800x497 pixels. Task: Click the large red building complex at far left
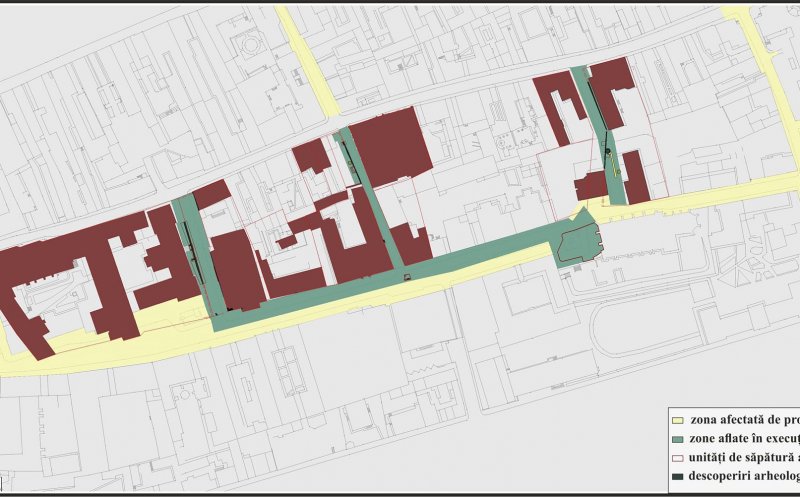tap(60, 270)
